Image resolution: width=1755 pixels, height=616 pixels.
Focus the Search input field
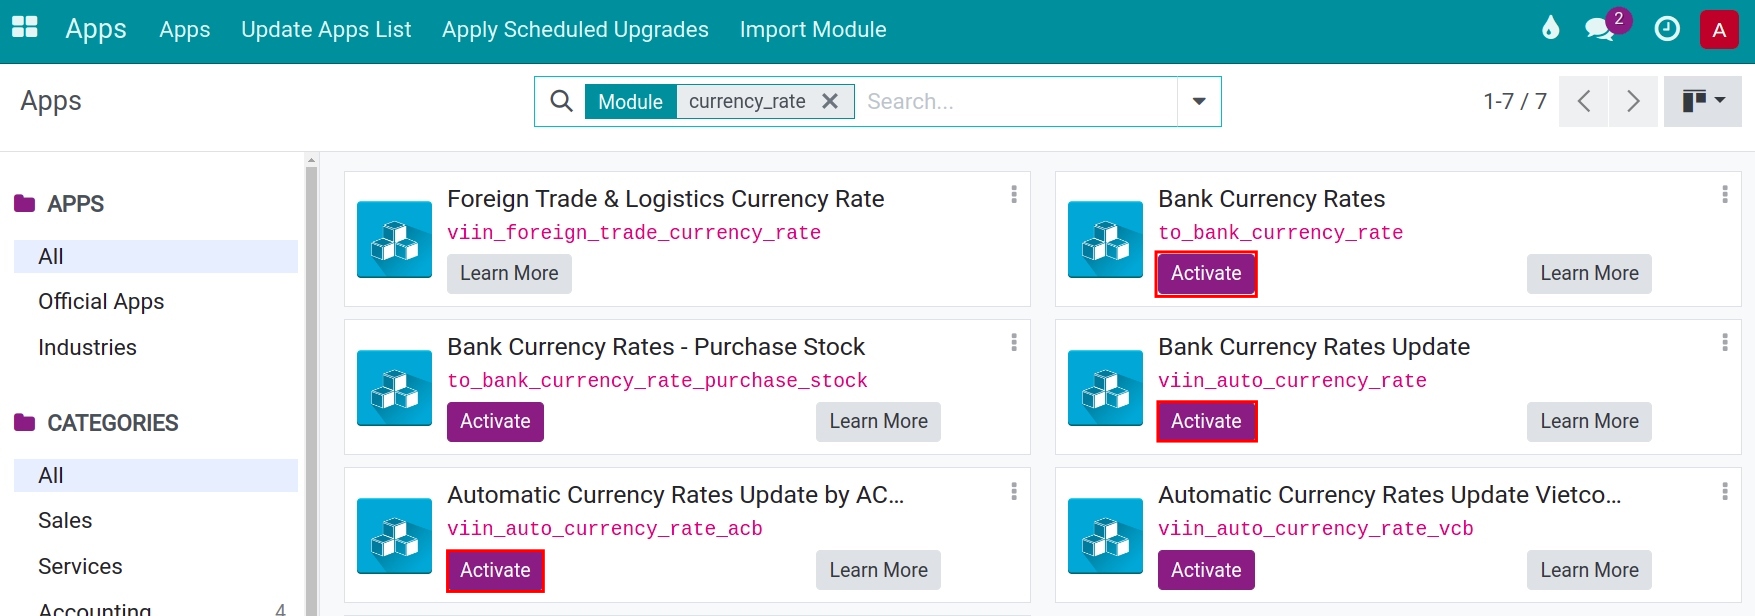(x=1017, y=101)
